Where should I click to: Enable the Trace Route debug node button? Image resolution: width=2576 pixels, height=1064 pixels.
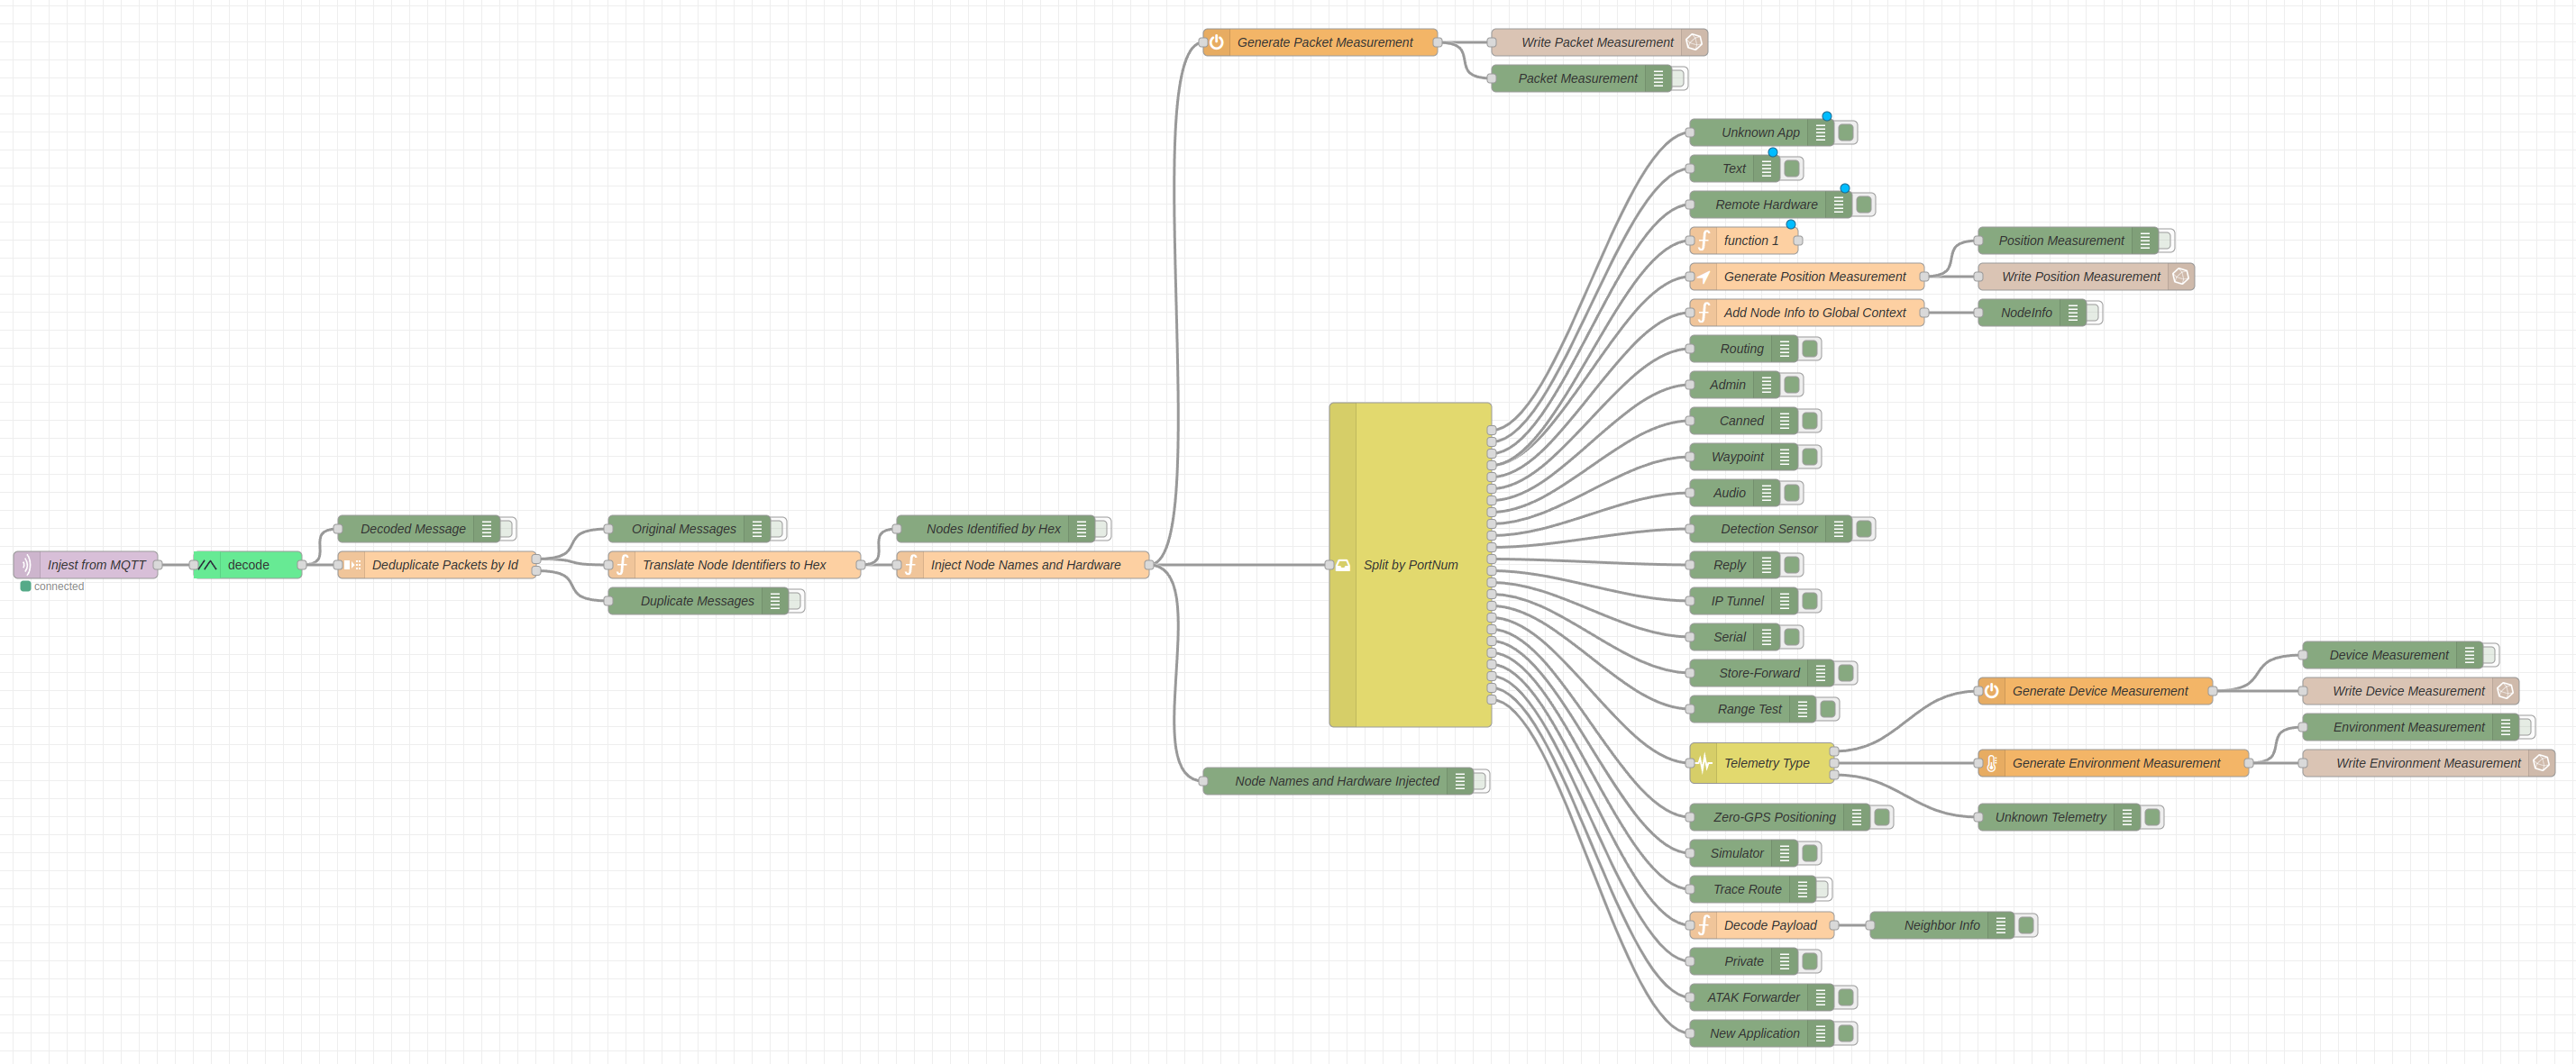coord(1823,889)
